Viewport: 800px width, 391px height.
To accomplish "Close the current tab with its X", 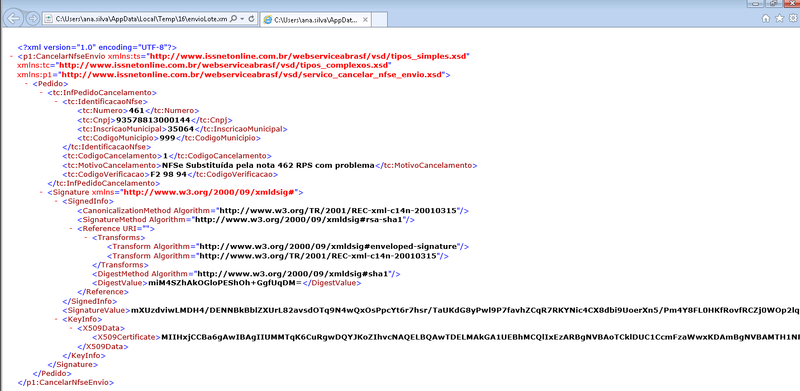I will click(365, 20).
